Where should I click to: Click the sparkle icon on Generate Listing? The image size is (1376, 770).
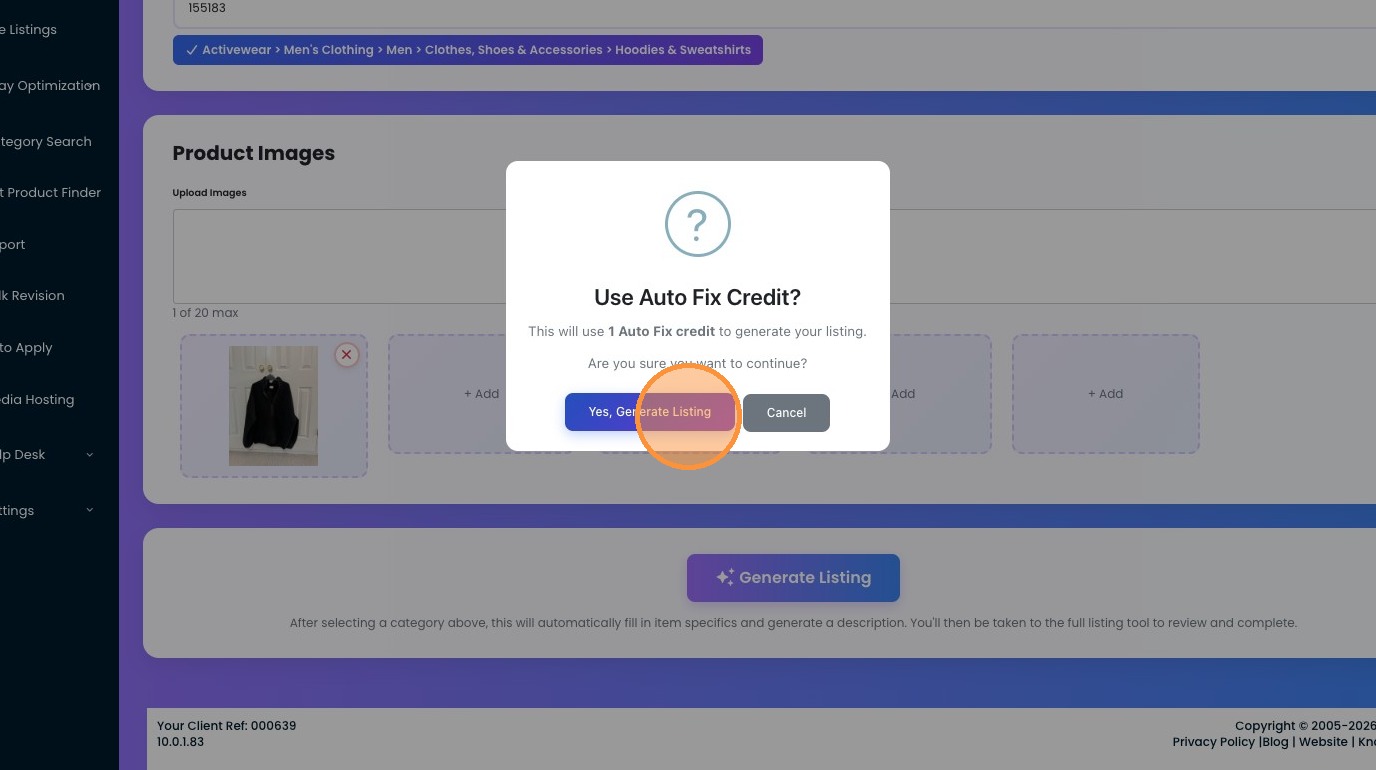(725, 578)
